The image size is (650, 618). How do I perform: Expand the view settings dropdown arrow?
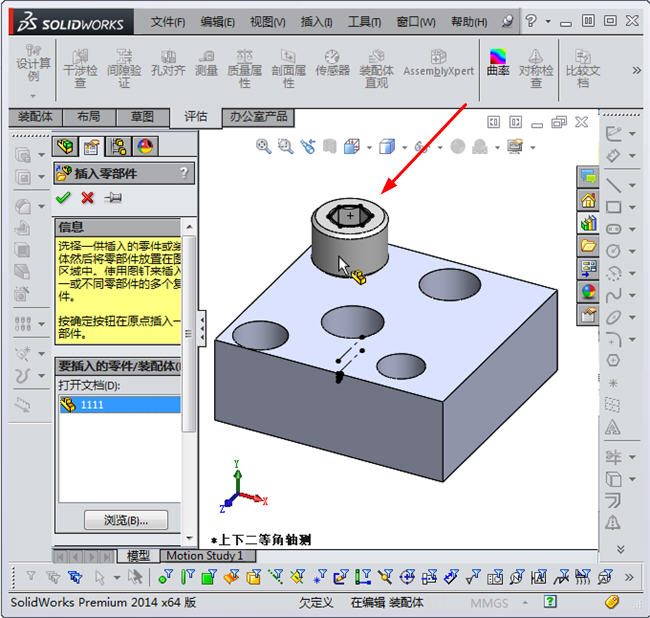[x=533, y=148]
